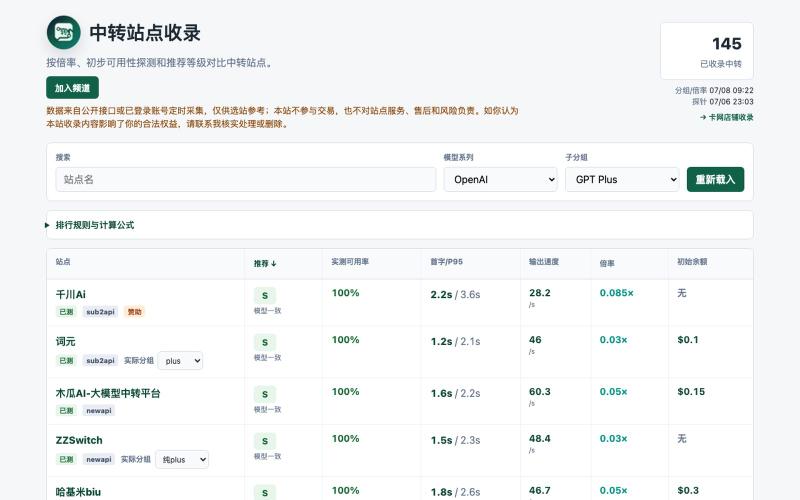Click the sub2api tag on 词元
Viewport: 800px width, 500px height.
tap(101, 361)
